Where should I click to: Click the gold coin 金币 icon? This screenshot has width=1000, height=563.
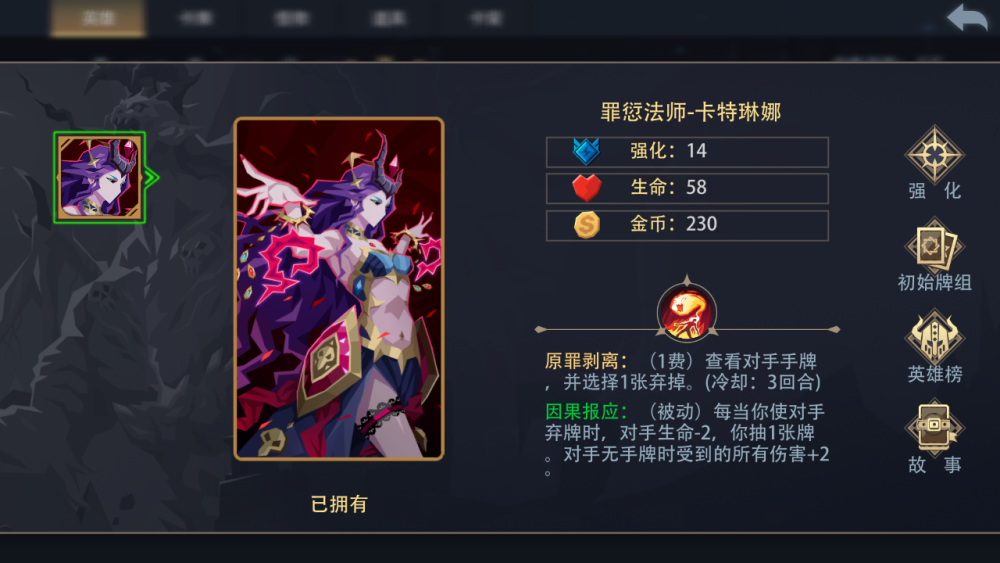(x=586, y=224)
